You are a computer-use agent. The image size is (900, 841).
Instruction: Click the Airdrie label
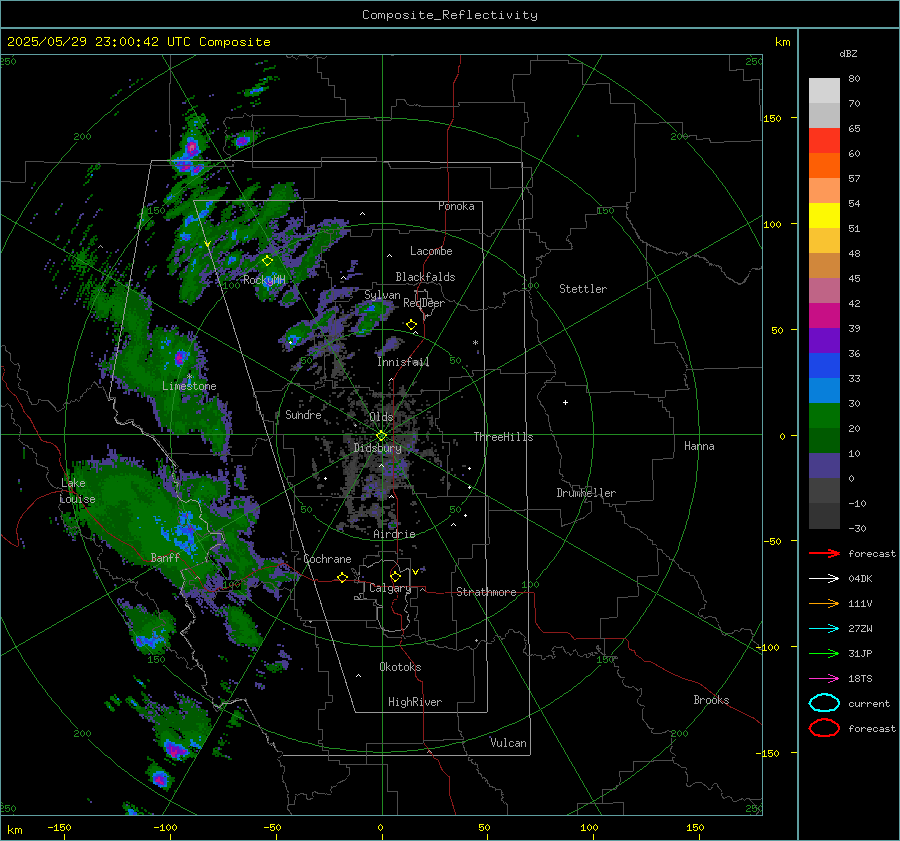coord(394,534)
